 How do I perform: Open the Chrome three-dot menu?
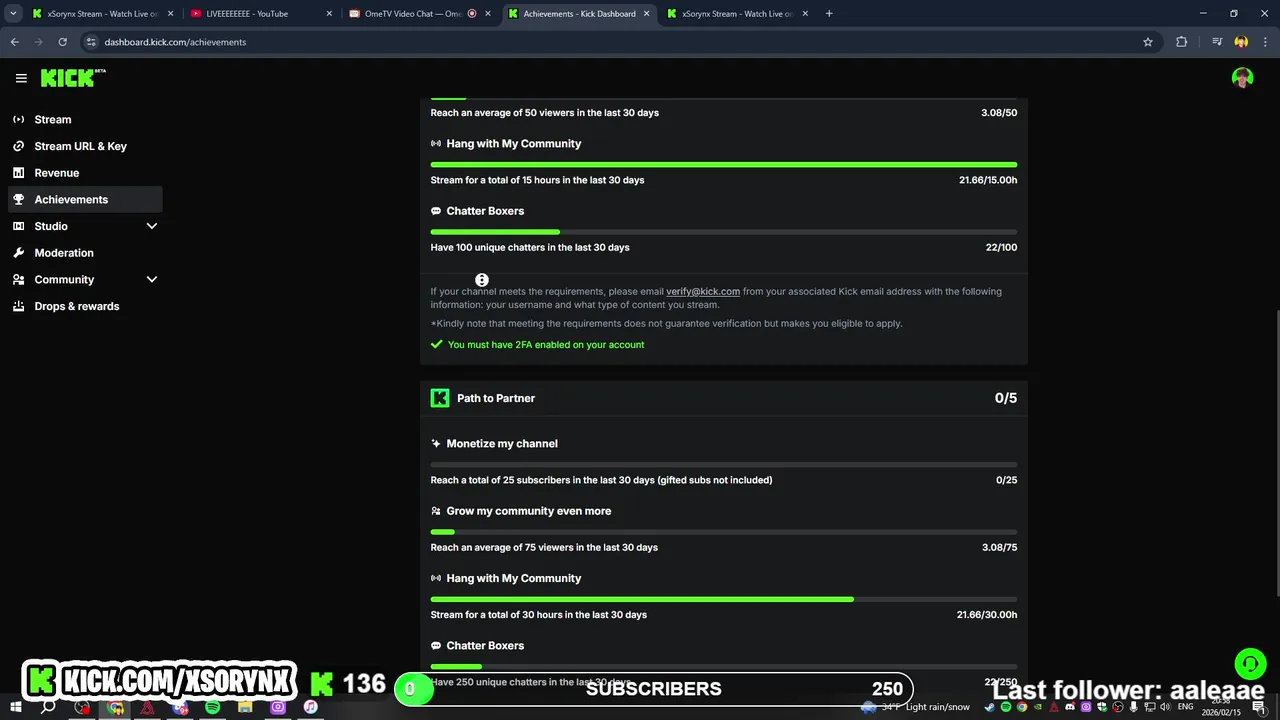coord(1265,42)
